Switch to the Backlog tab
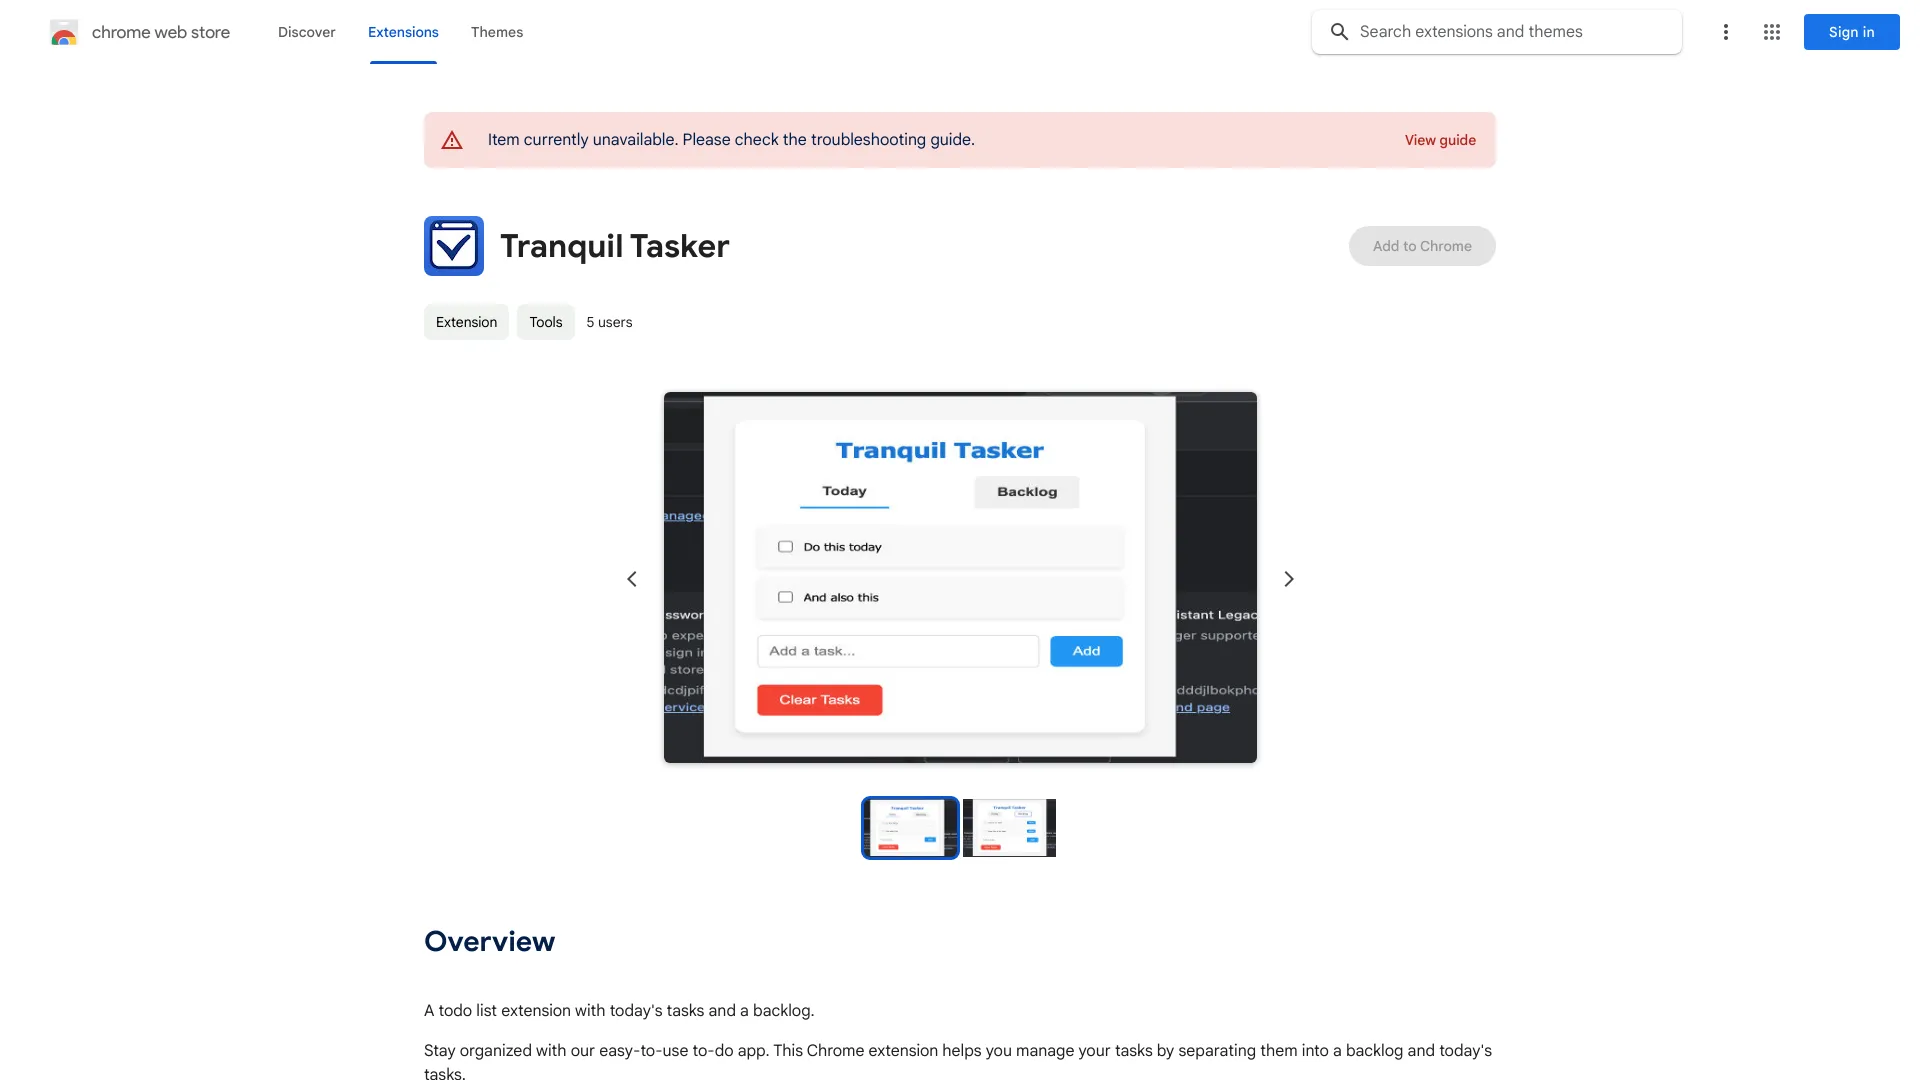The image size is (1920, 1080). (x=1026, y=491)
